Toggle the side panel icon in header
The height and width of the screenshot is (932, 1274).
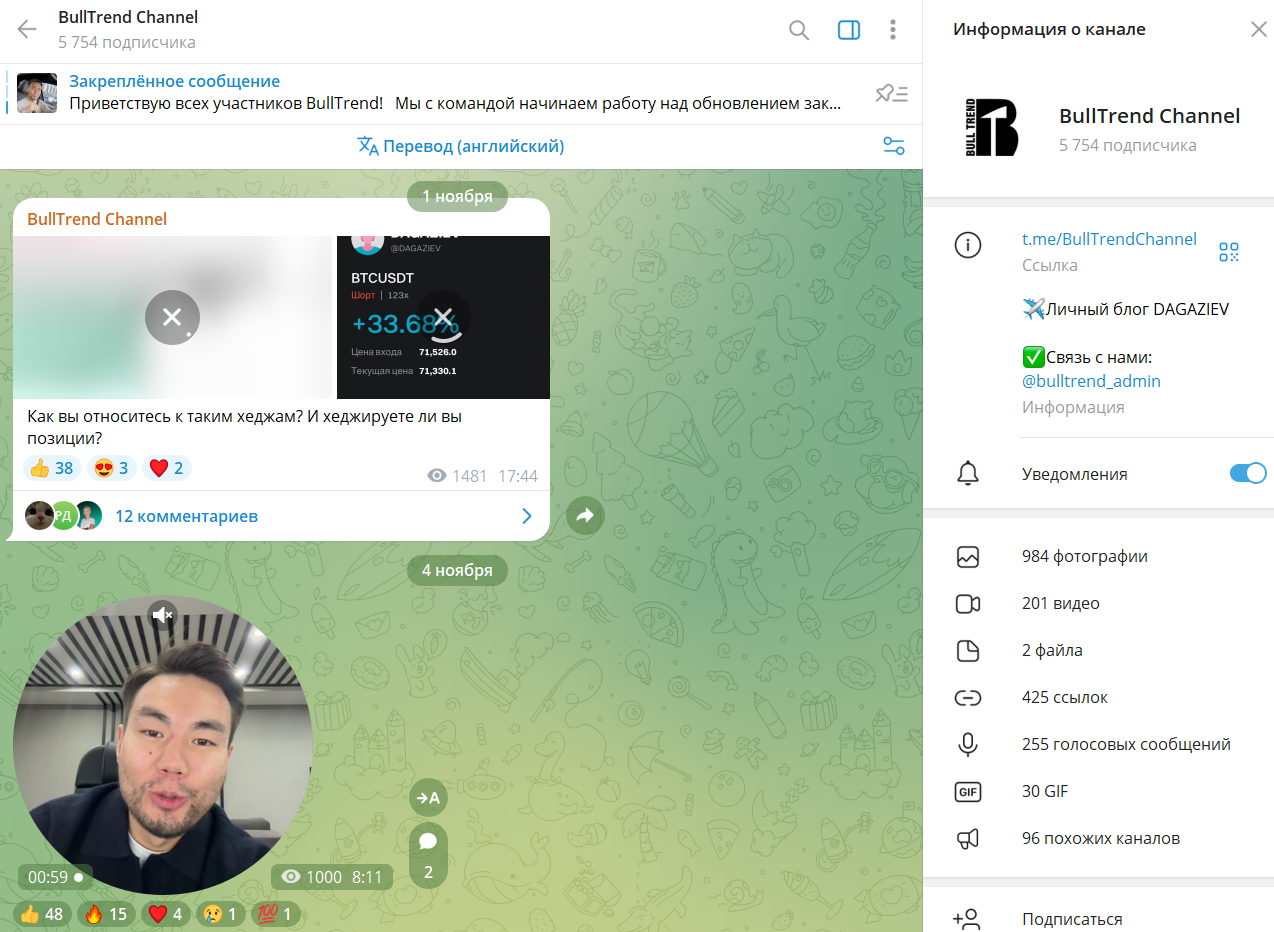(848, 30)
